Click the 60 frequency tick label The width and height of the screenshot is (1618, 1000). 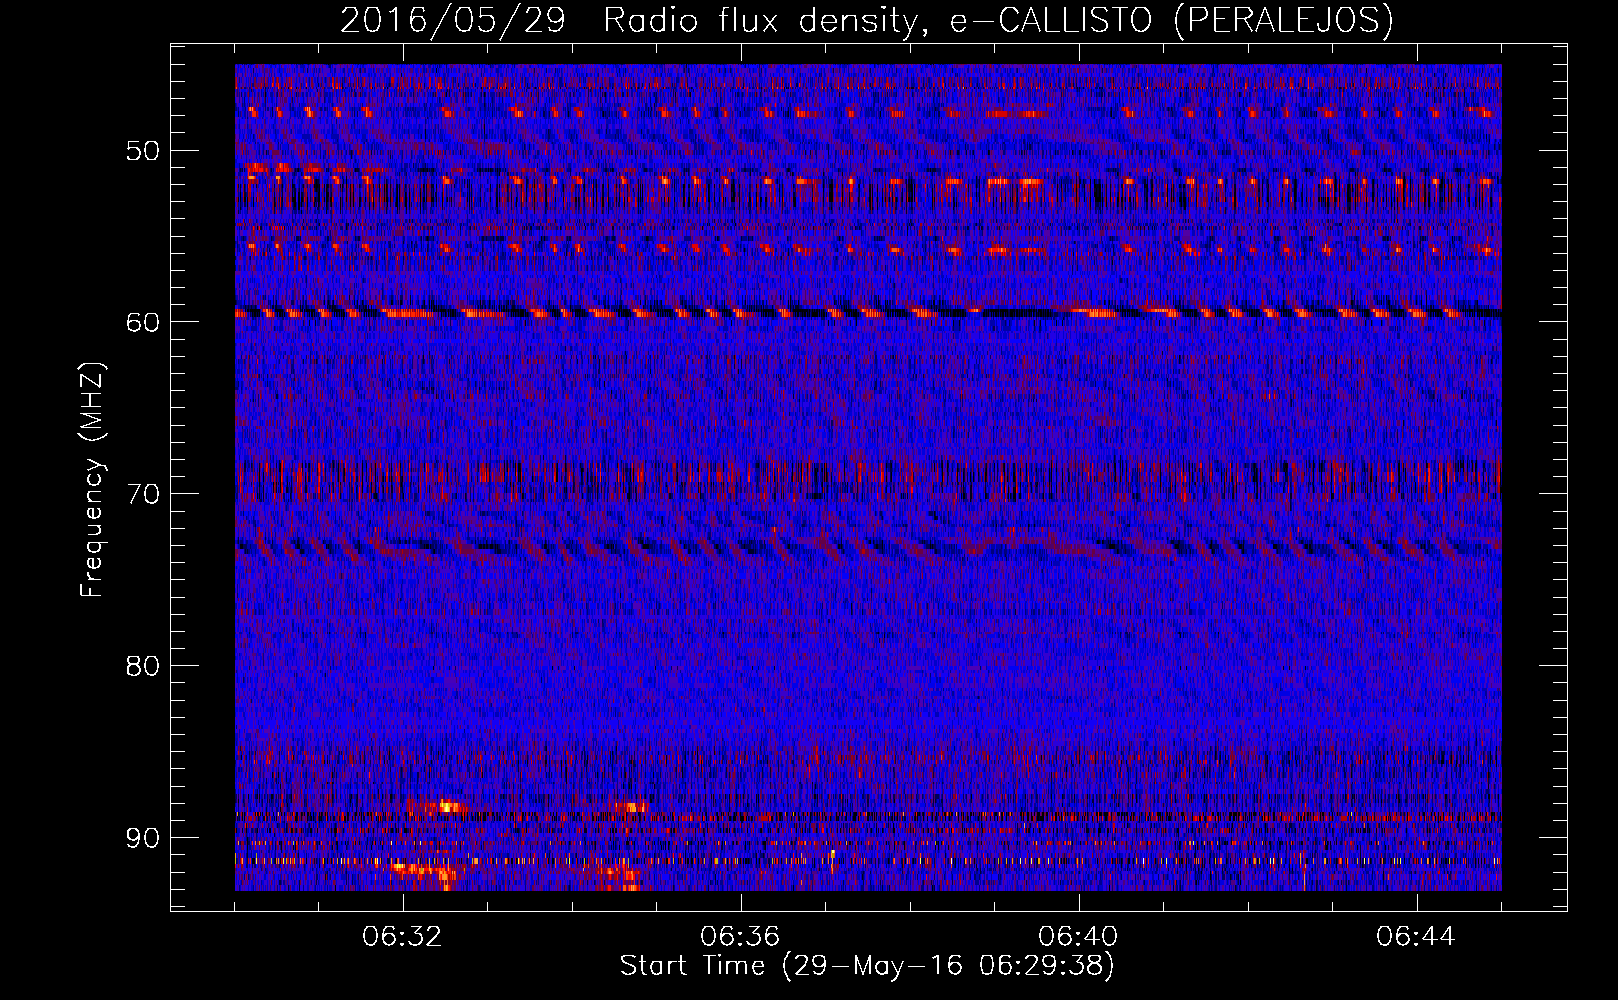point(143,322)
